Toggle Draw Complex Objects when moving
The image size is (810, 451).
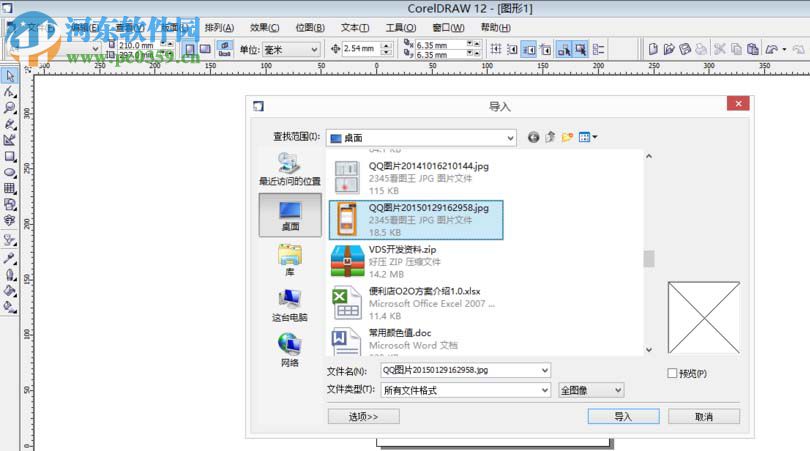tap(564, 50)
